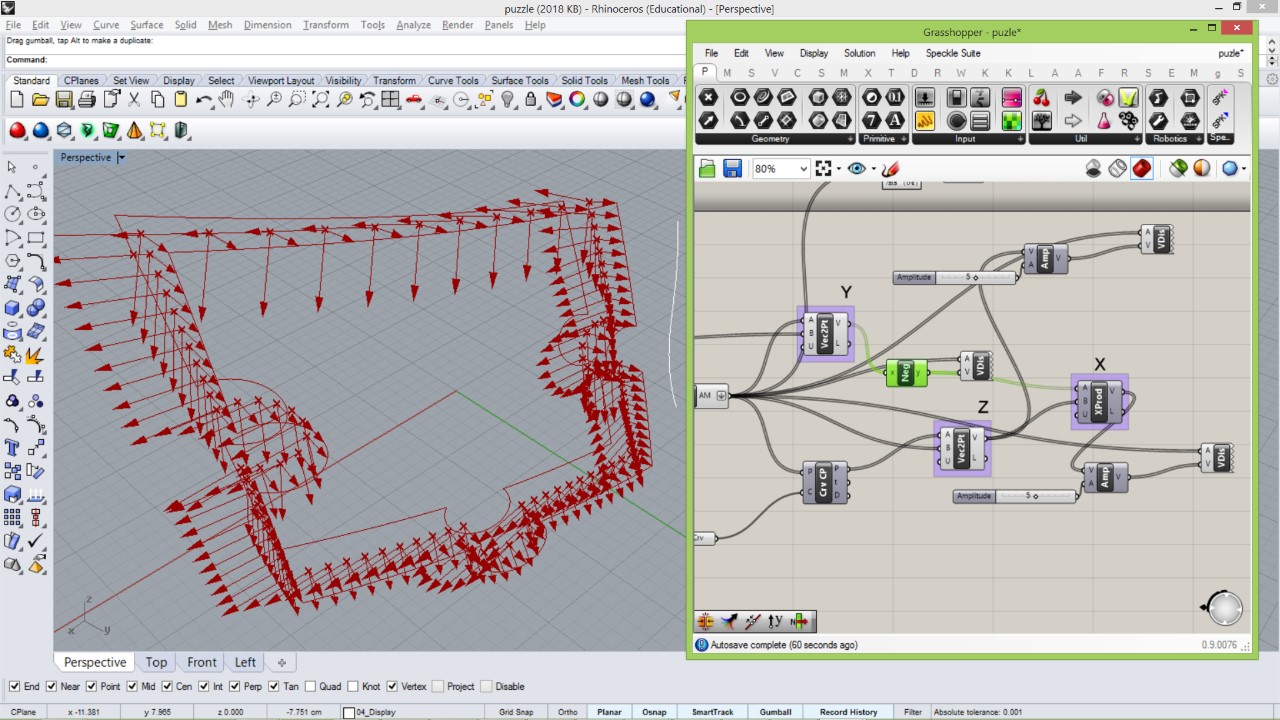Viewport: 1280px width, 720px height.
Task: Click the pink flask icon in Util group
Action: (1104, 121)
